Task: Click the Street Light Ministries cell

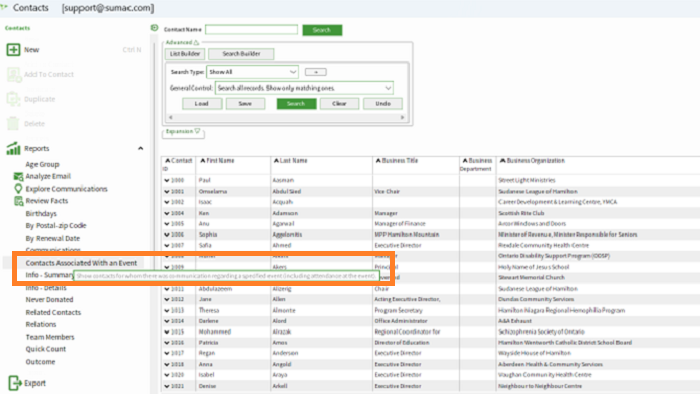Action: [527, 180]
